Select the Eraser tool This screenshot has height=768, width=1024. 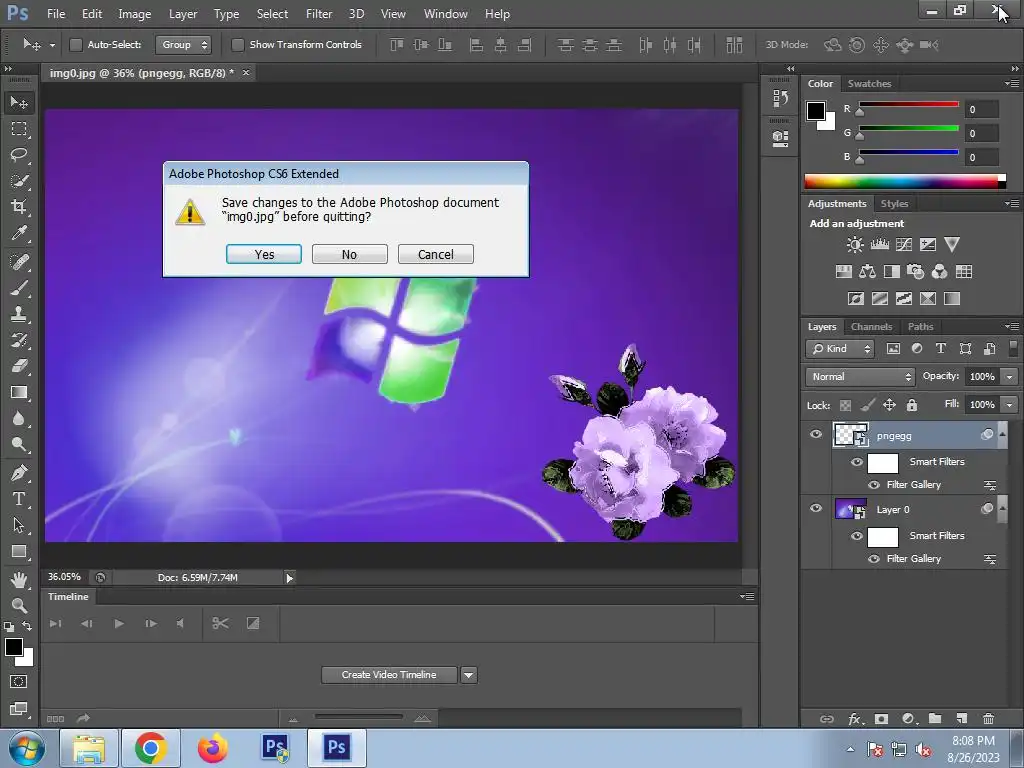(19, 366)
